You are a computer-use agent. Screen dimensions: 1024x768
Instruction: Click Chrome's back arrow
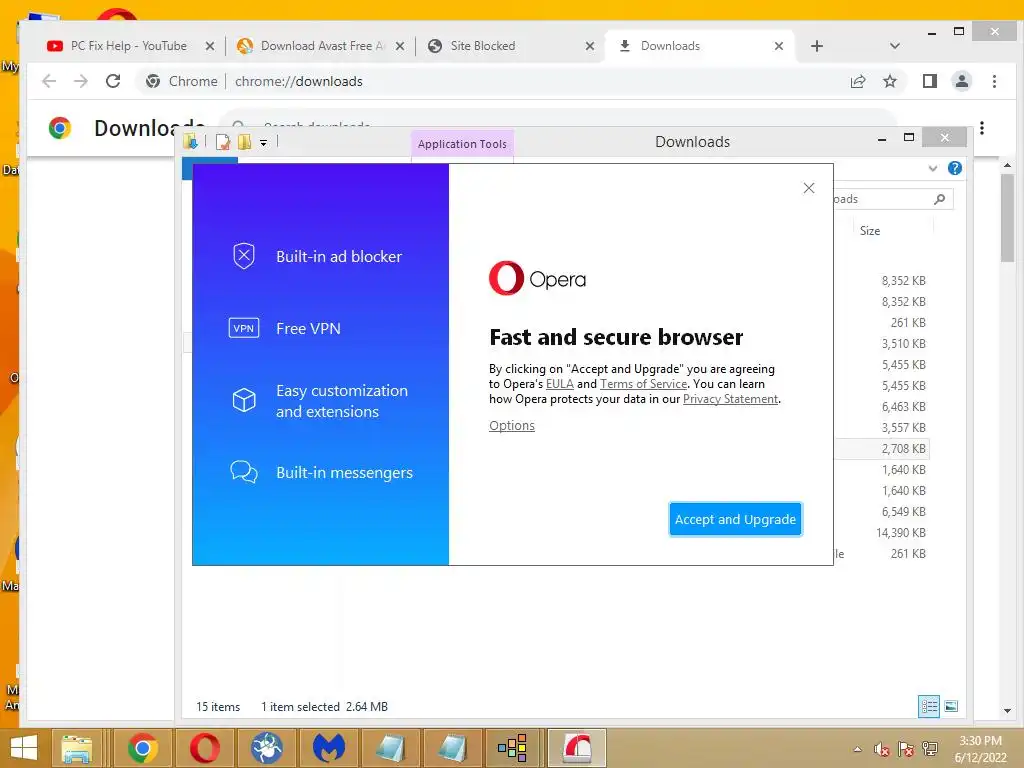49,81
